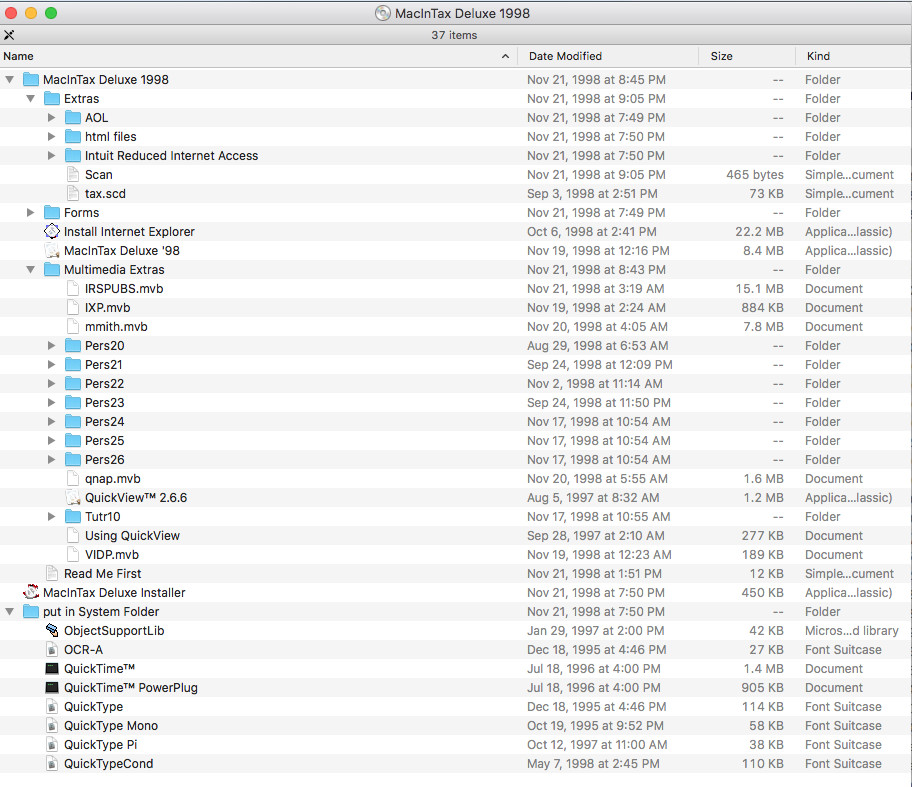Expand the AOL folder
Screen dimensions: 912x787
(x=51, y=117)
